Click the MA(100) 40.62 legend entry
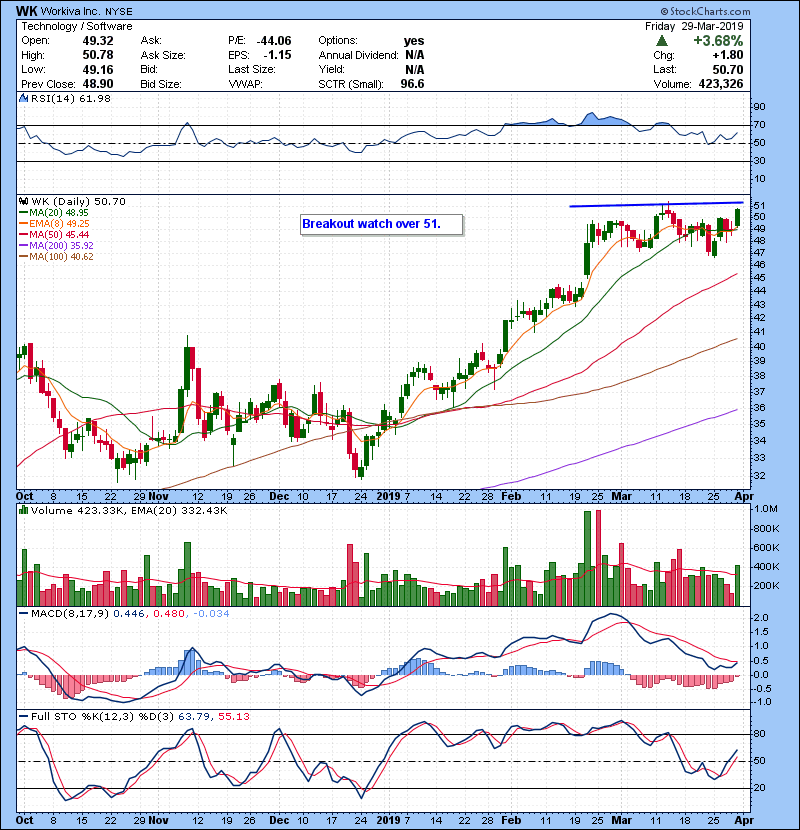800x830 pixels. pyautogui.click(x=56, y=257)
